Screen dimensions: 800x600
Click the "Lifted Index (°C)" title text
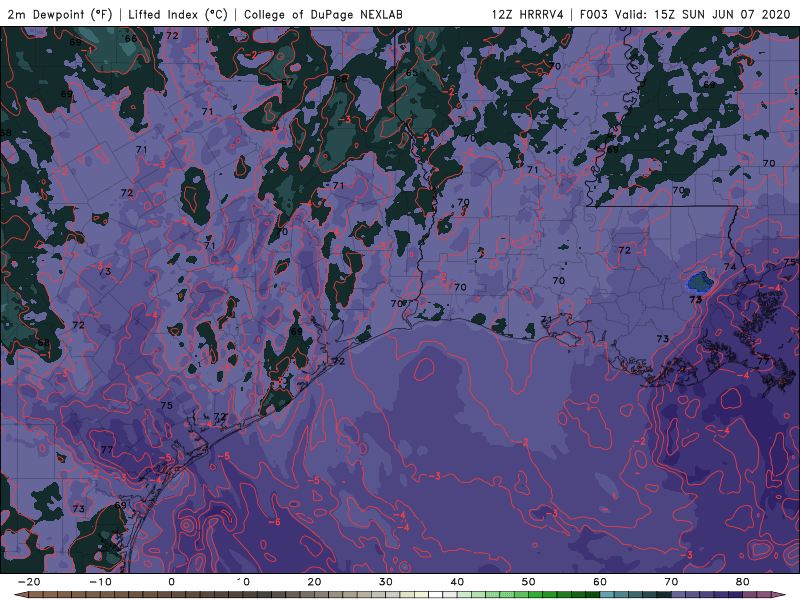point(178,14)
